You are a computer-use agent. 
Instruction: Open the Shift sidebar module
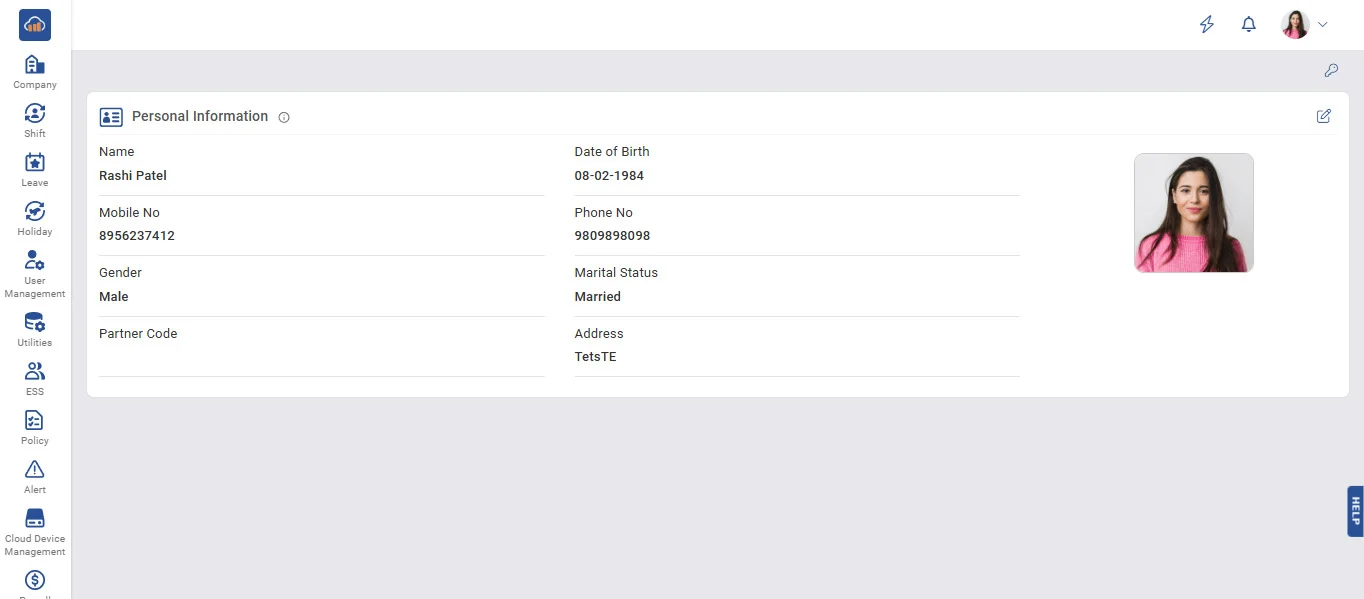35,119
